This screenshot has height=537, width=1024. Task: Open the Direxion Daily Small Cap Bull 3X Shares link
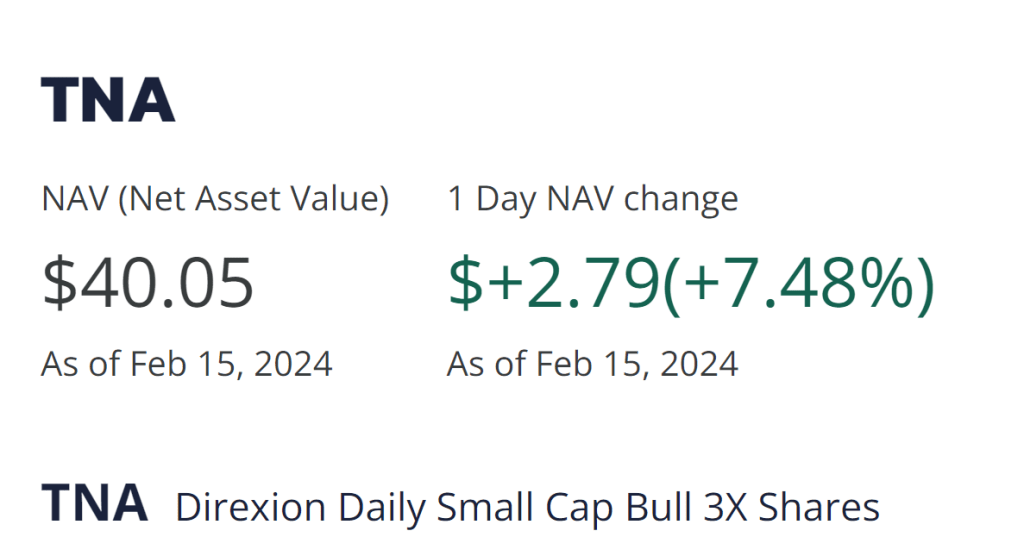(527, 507)
